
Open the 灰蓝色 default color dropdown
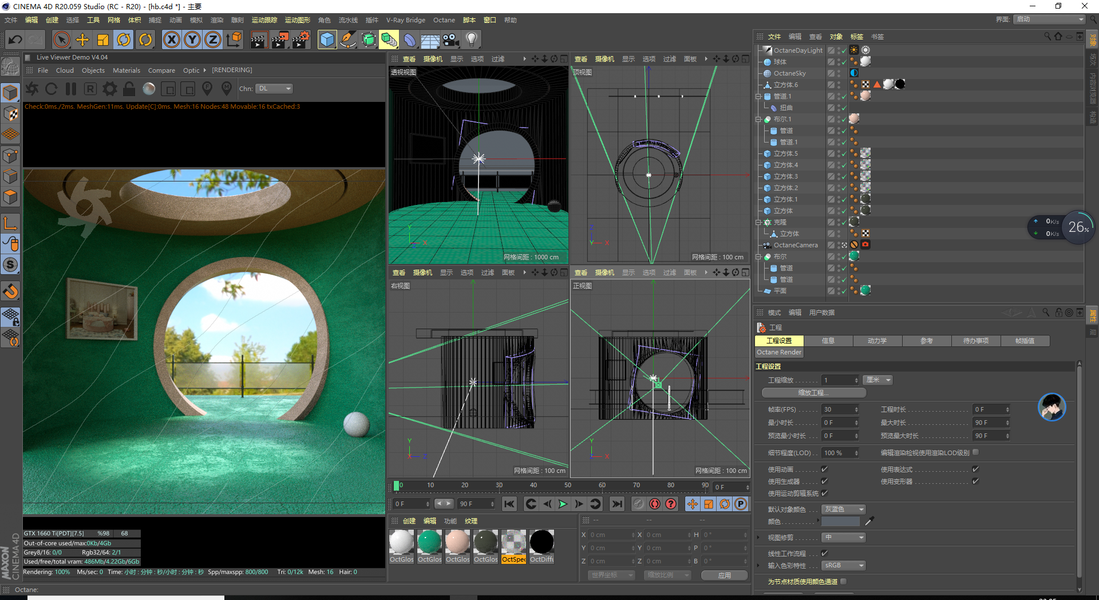point(844,509)
